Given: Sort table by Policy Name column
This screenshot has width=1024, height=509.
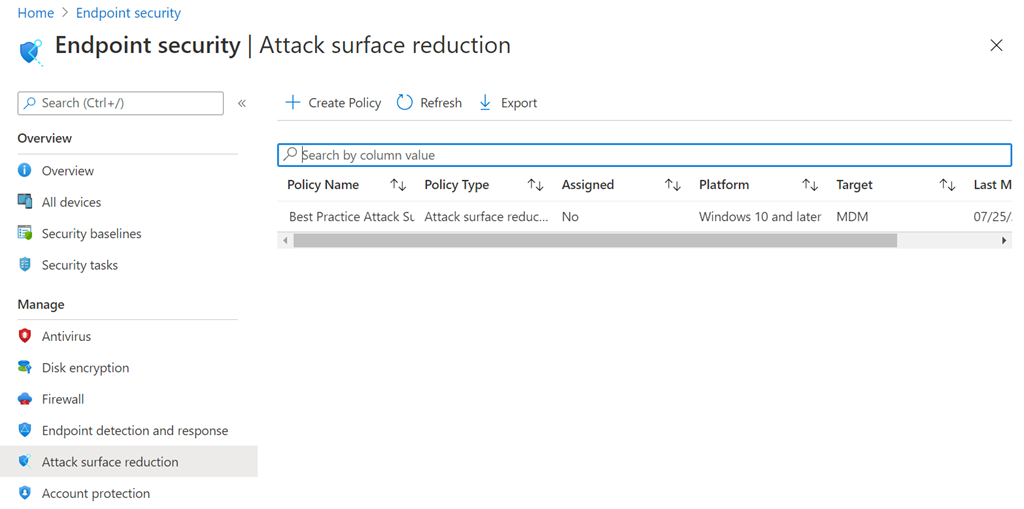Looking at the screenshot, I should point(398,185).
